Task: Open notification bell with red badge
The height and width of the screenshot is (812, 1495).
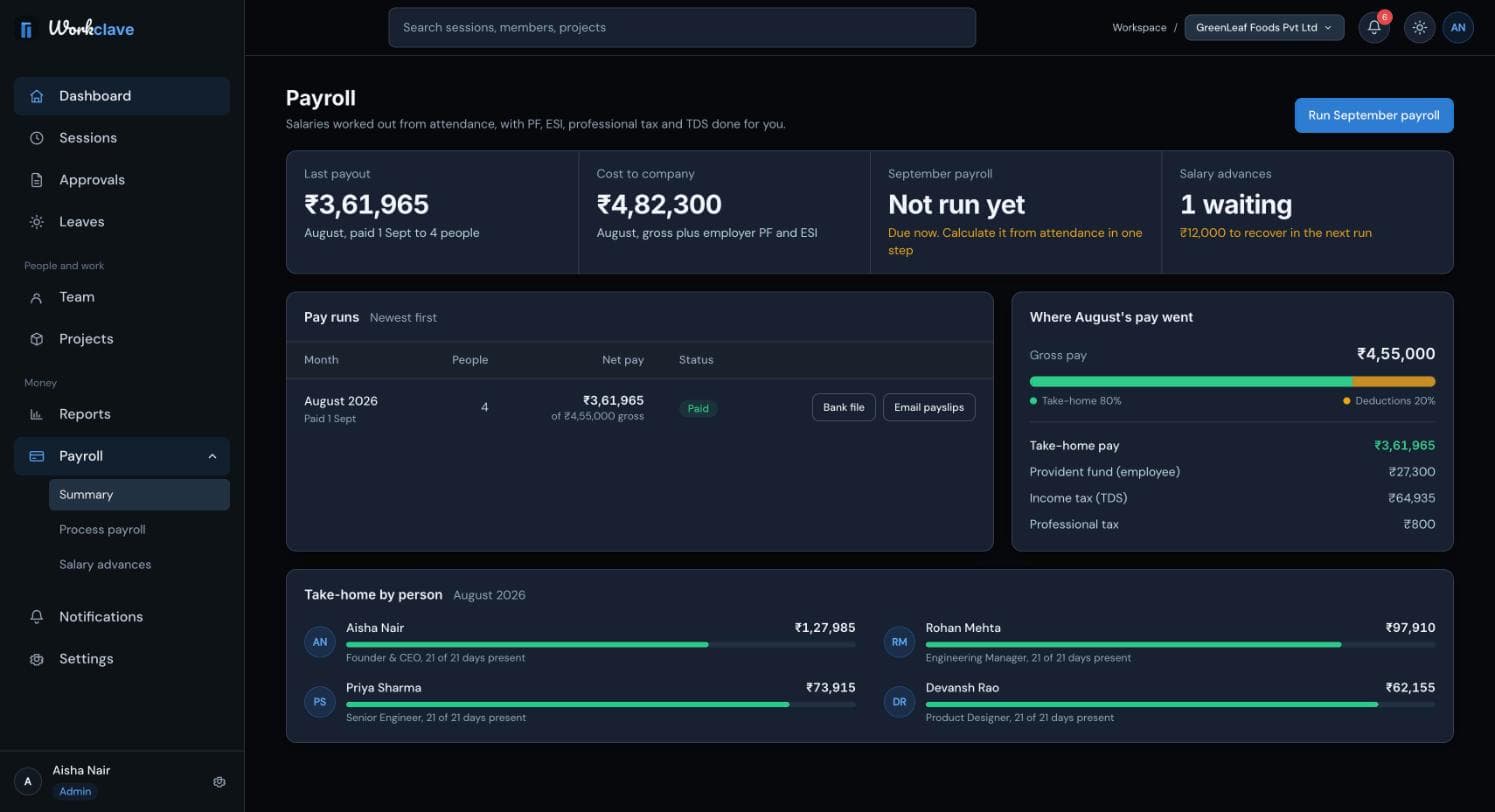Action: point(1374,27)
